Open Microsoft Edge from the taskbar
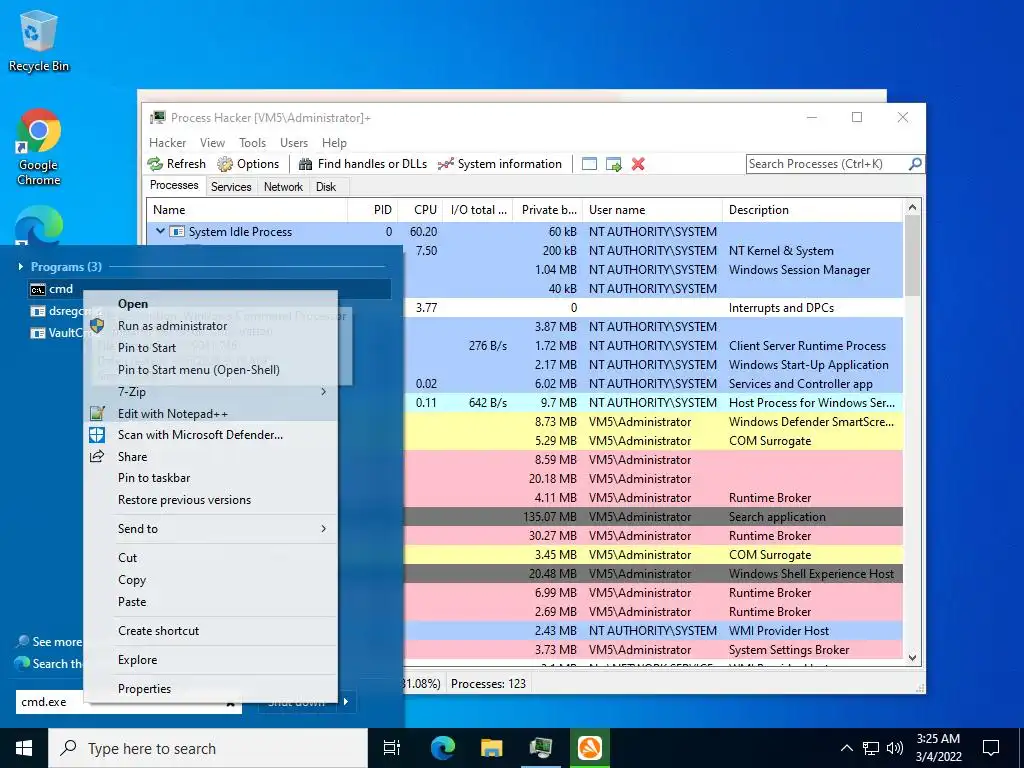Screen dimensions: 1024x768 (443, 748)
